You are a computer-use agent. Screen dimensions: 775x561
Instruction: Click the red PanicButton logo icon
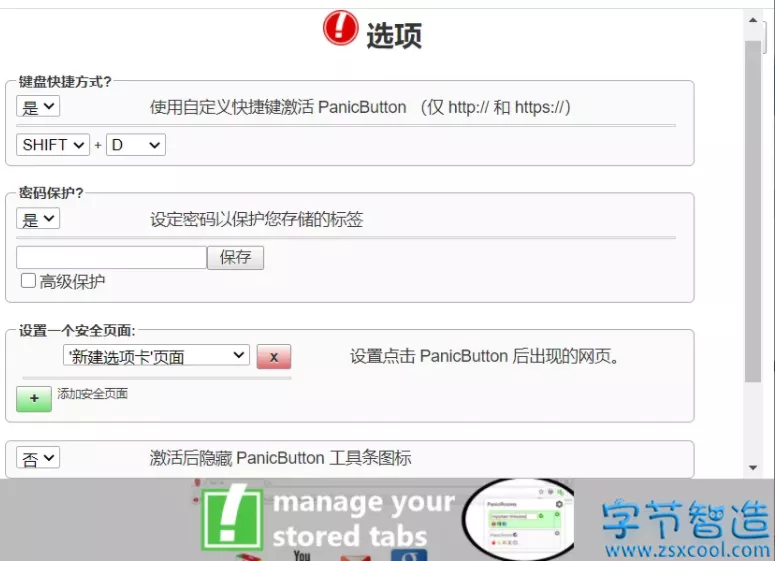click(x=341, y=28)
